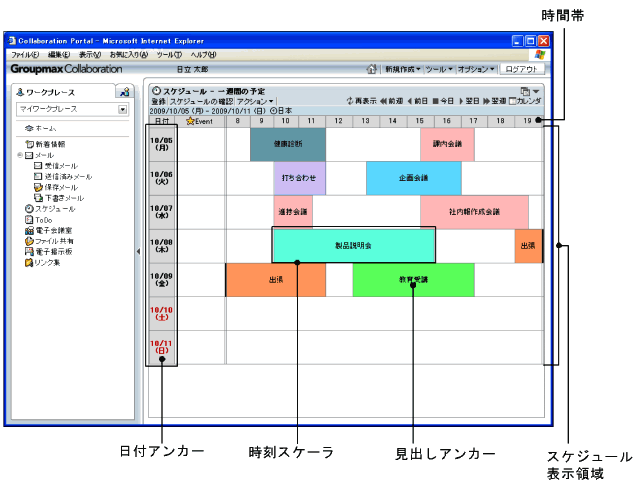Click the 10/06 (火) date anchor
Viewport: 637px width, 486px height.
[161, 178]
